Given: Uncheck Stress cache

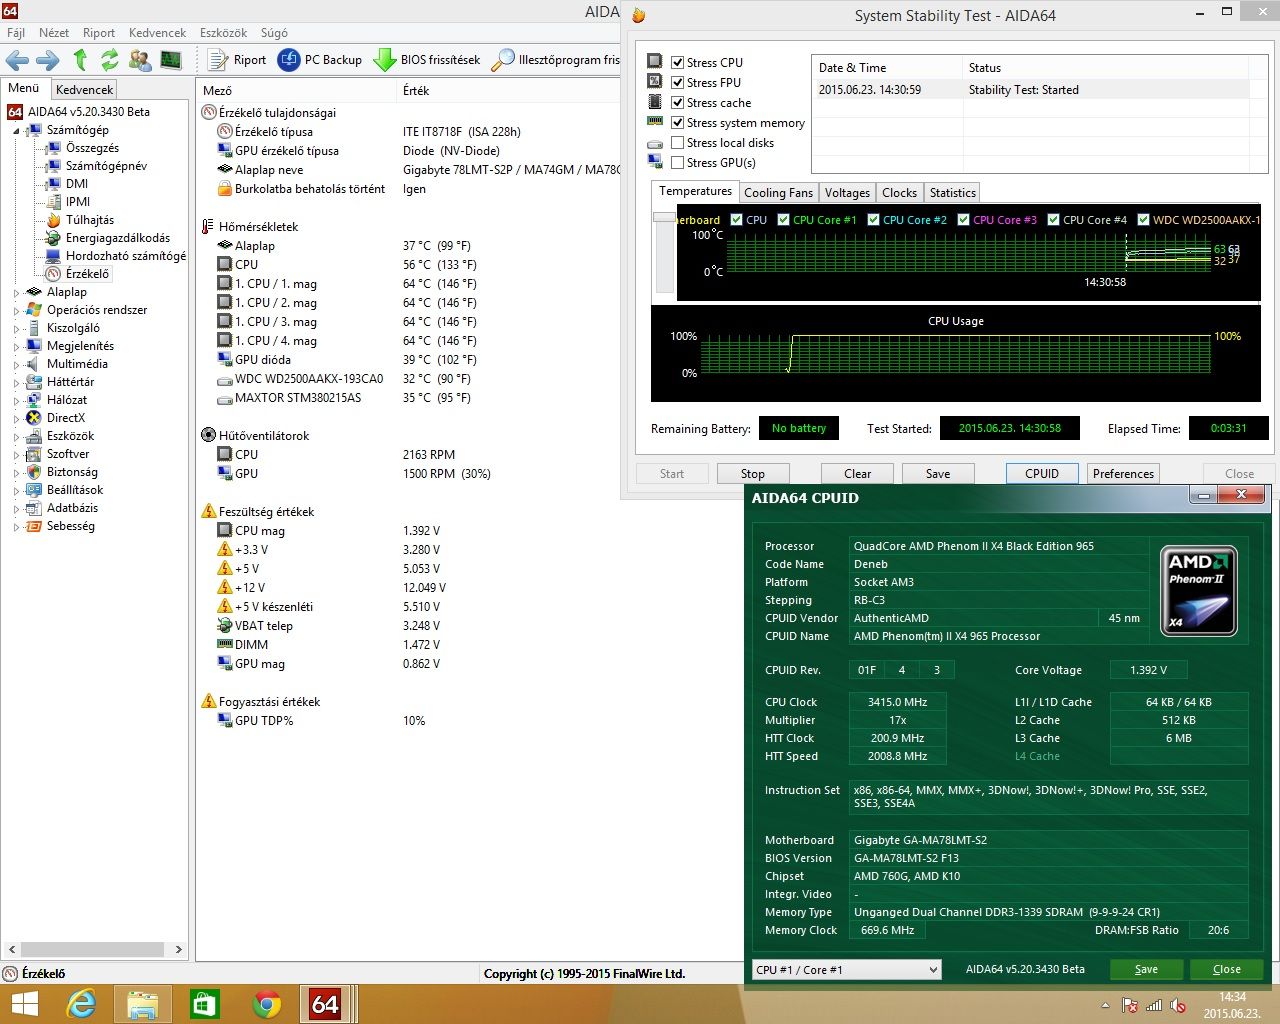Looking at the screenshot, I should pos(678,102).
